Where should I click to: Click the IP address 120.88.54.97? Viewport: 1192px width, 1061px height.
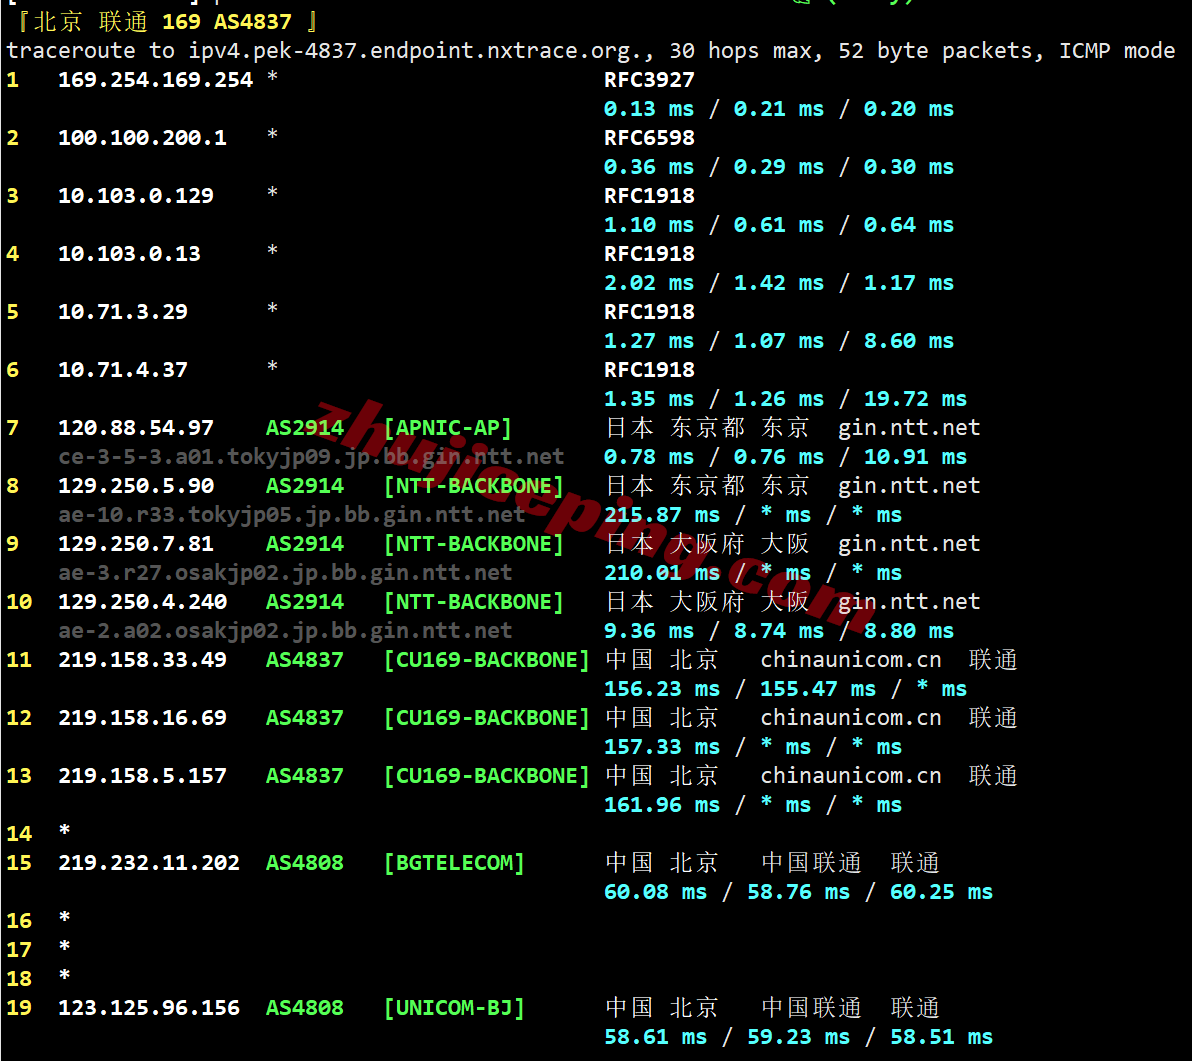(x=136, y=428)
